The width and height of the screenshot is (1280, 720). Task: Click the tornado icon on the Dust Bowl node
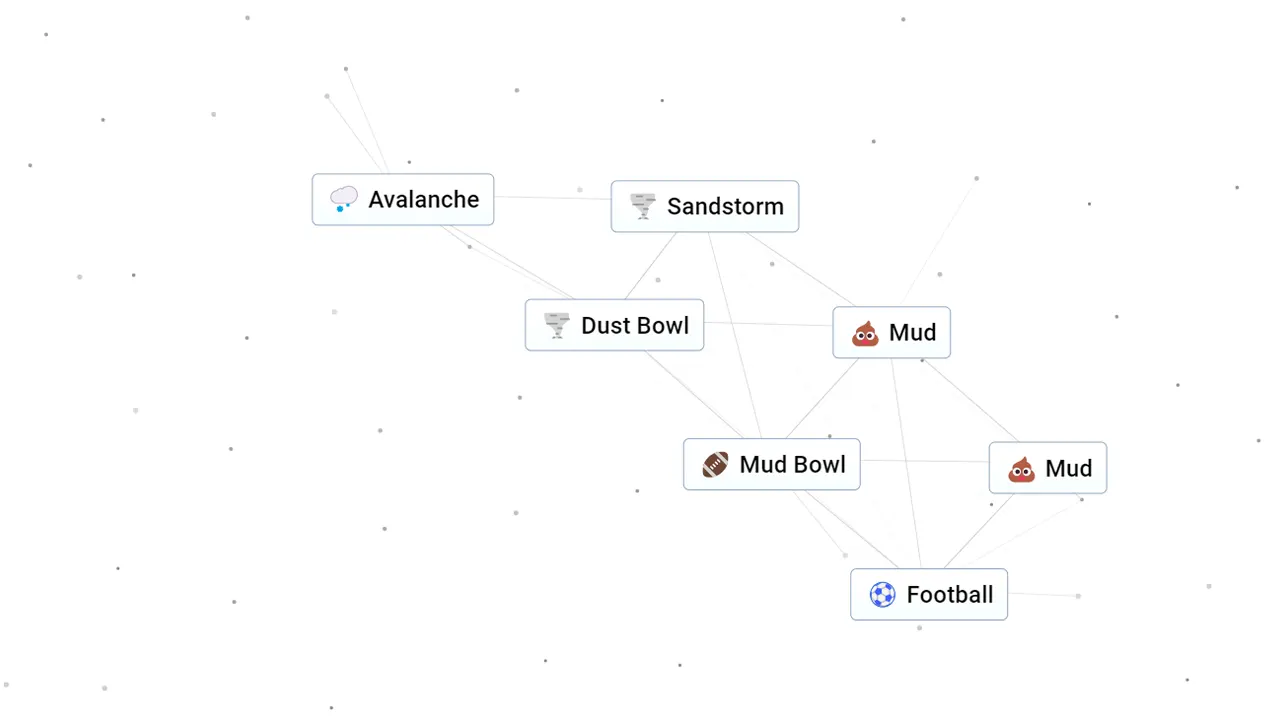pos(556,325)
